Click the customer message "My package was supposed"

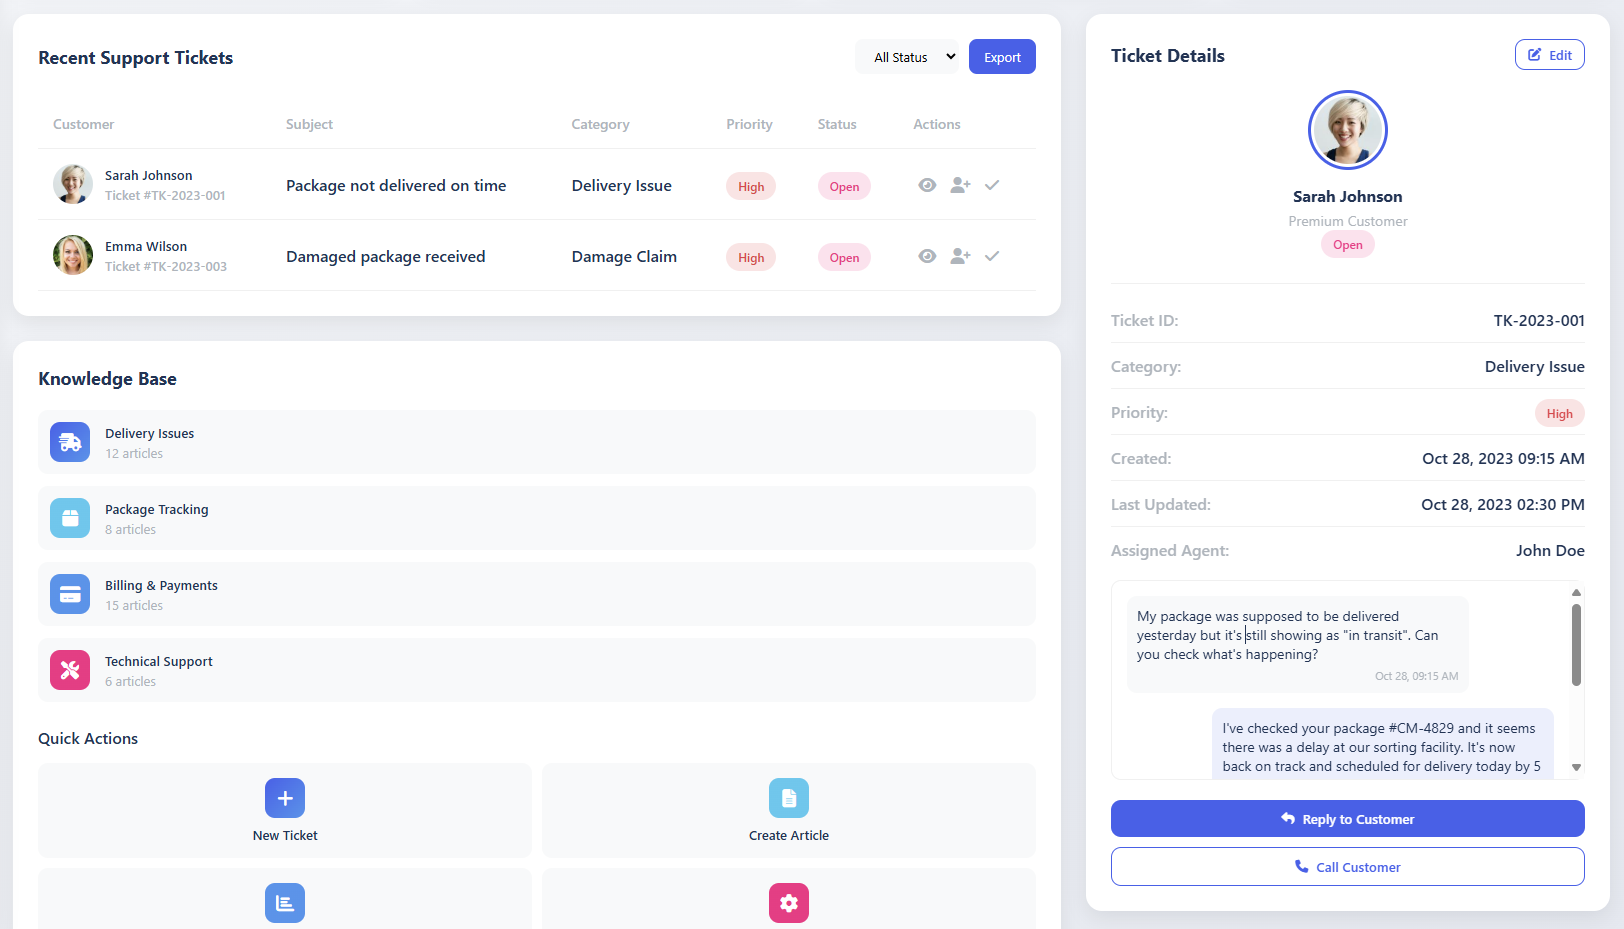pos(1298,644)
